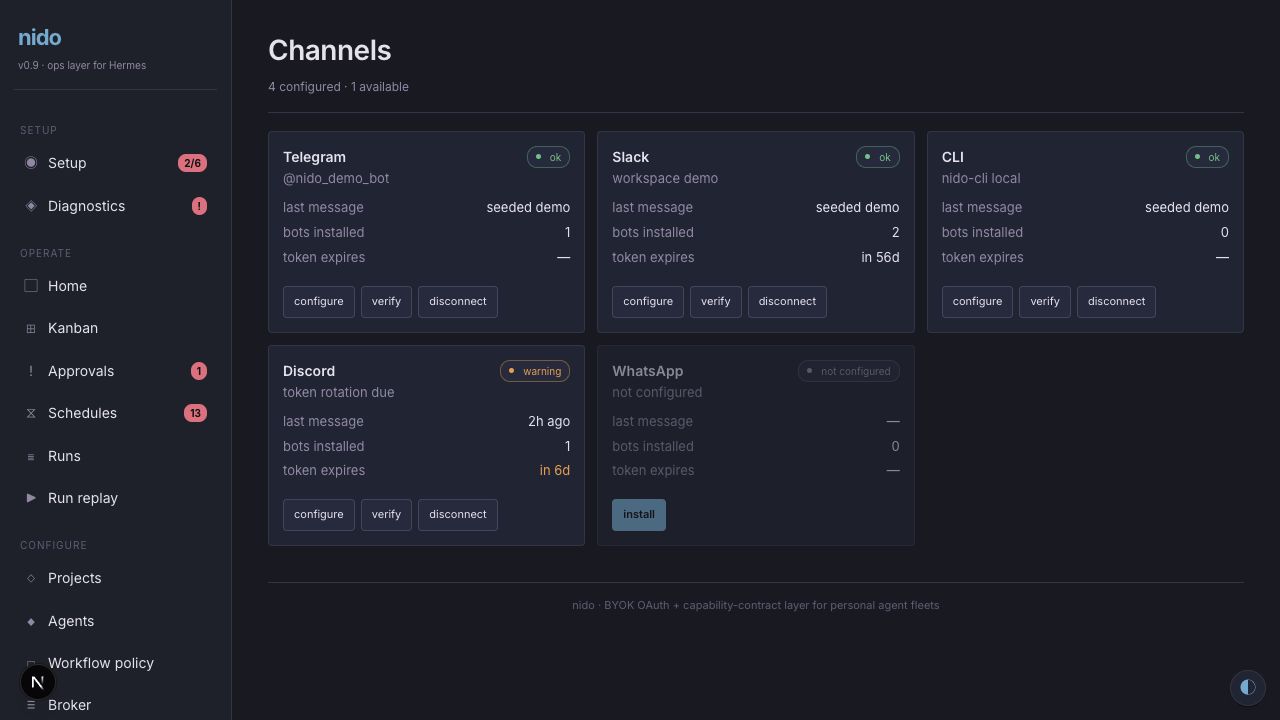Click the Channels page heading
The image size is (1280, 720).
(x=330, y=51)
